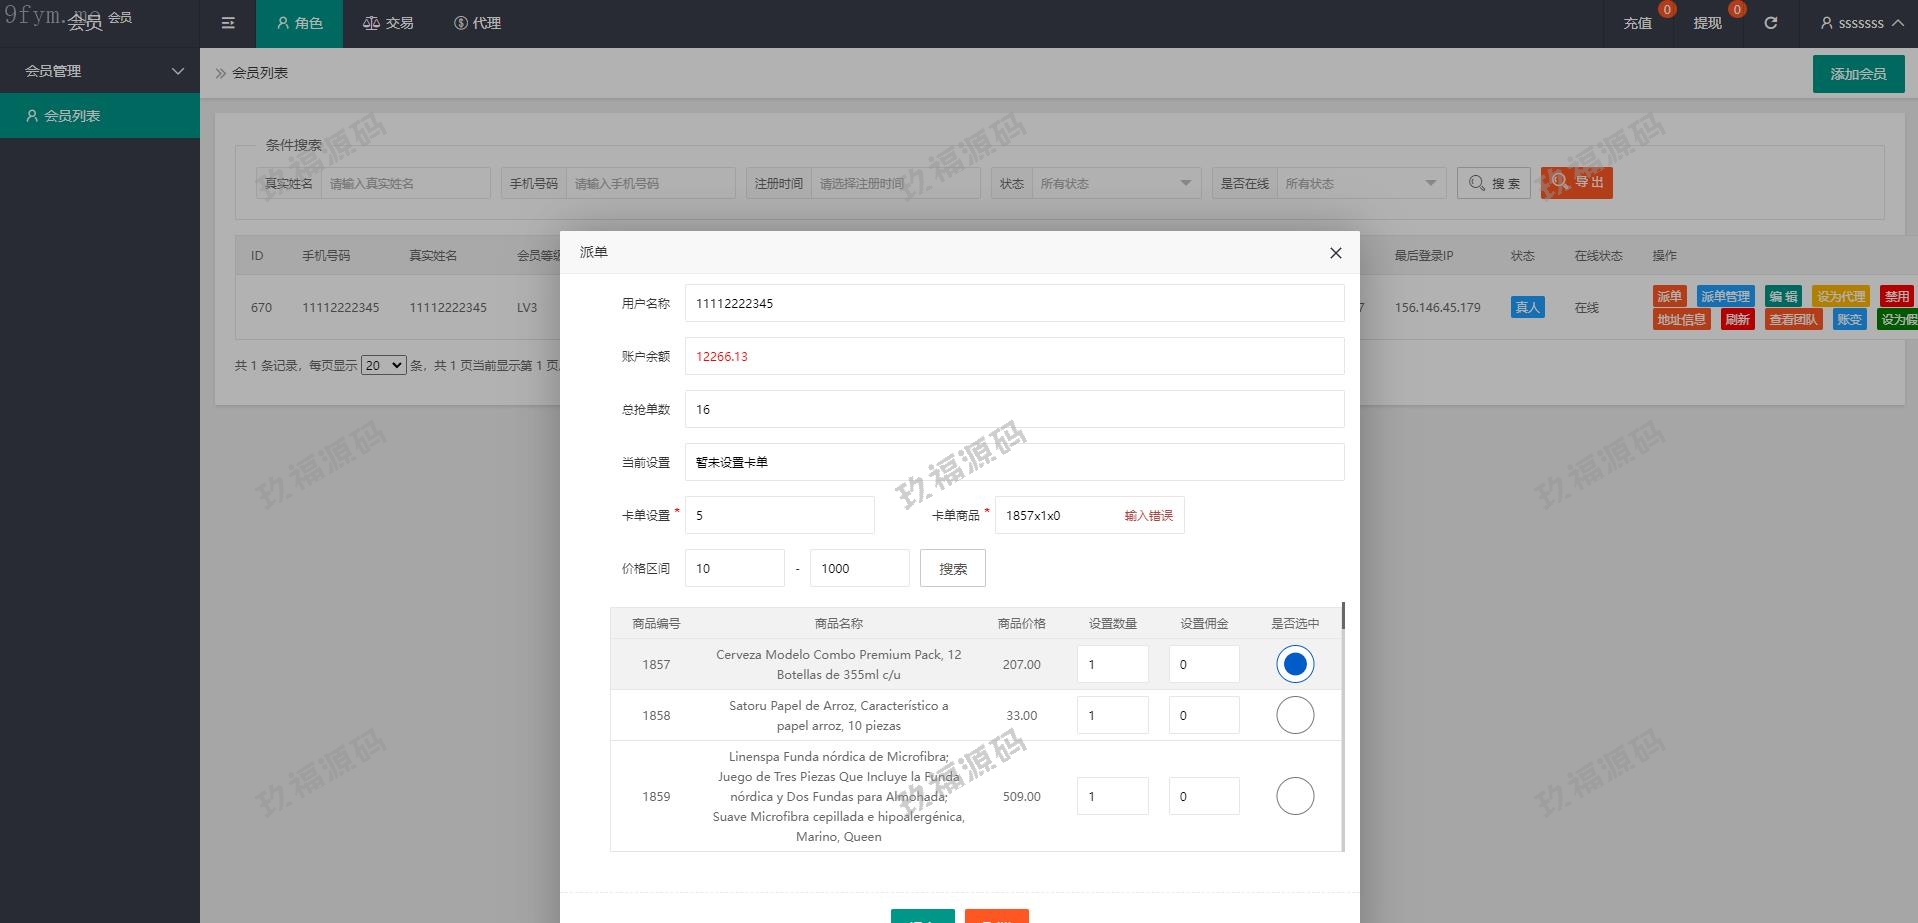
Task: Click the refresh icon in top bar
Action: [x=1770, y=23]
